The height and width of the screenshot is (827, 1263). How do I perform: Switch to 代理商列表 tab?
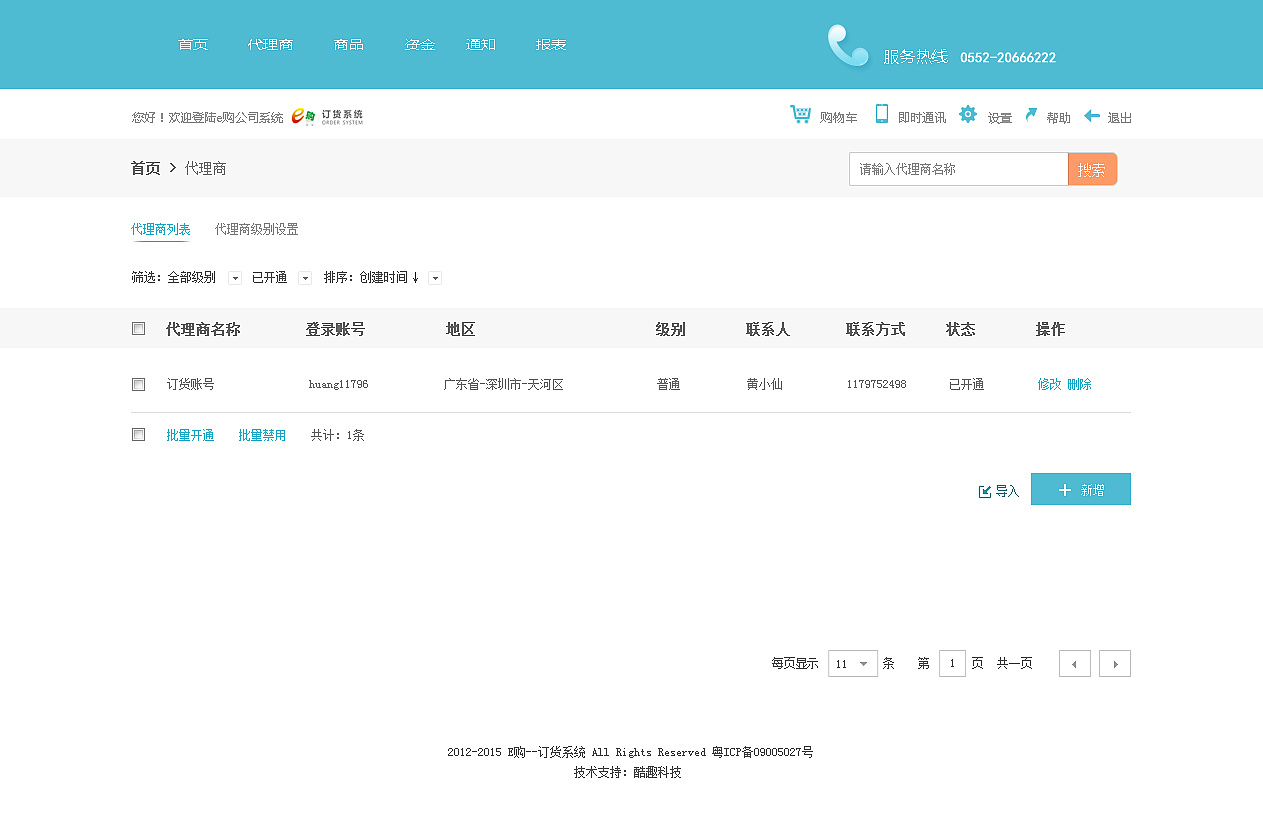click(160, 230)
